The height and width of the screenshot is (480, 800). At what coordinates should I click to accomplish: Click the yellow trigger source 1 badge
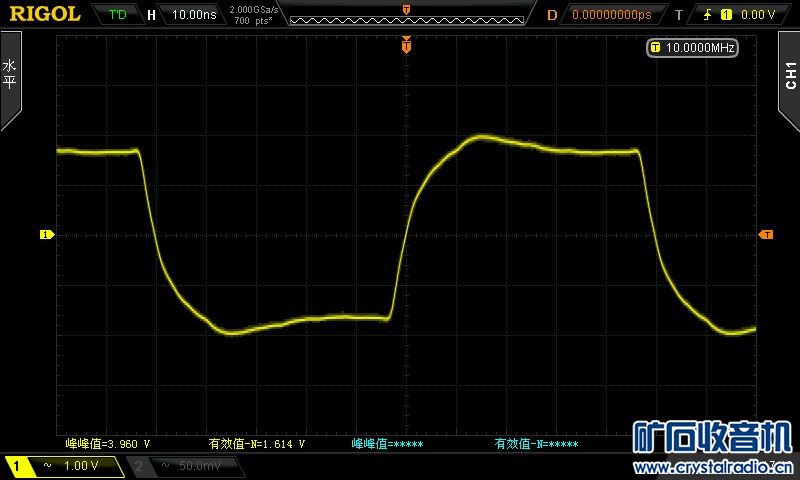[x=726, y=14]
